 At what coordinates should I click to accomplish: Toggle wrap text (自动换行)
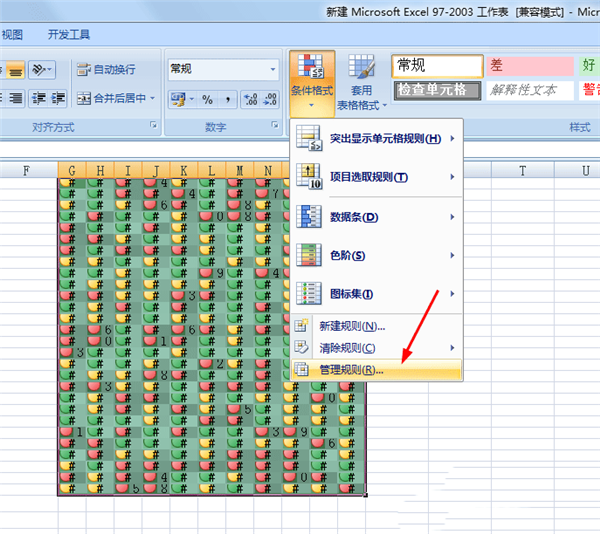pos(106,70)
